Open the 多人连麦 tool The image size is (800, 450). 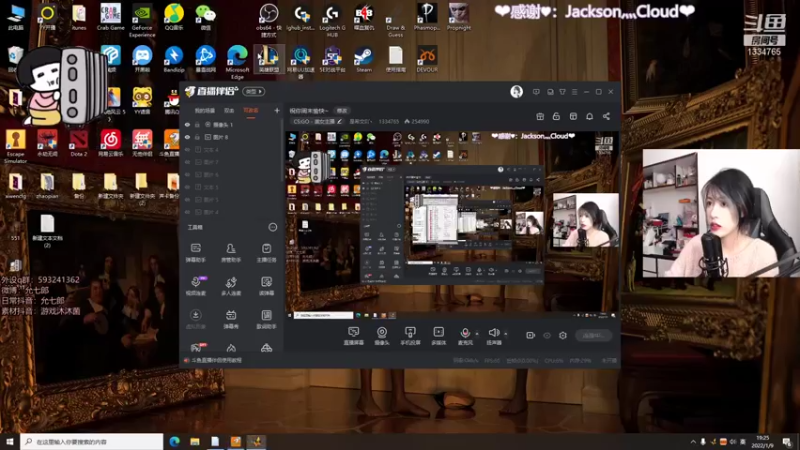(x=231, y=286)
